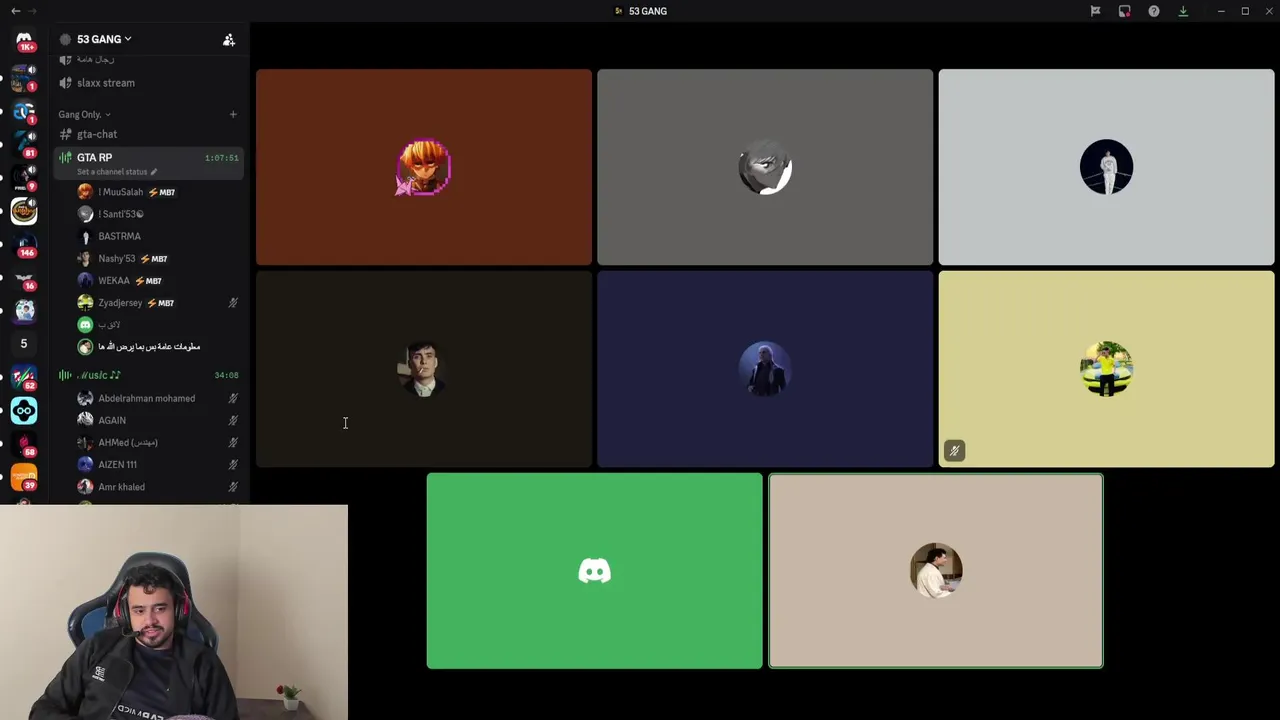Collapse the Gang Only category

[84, 114]
